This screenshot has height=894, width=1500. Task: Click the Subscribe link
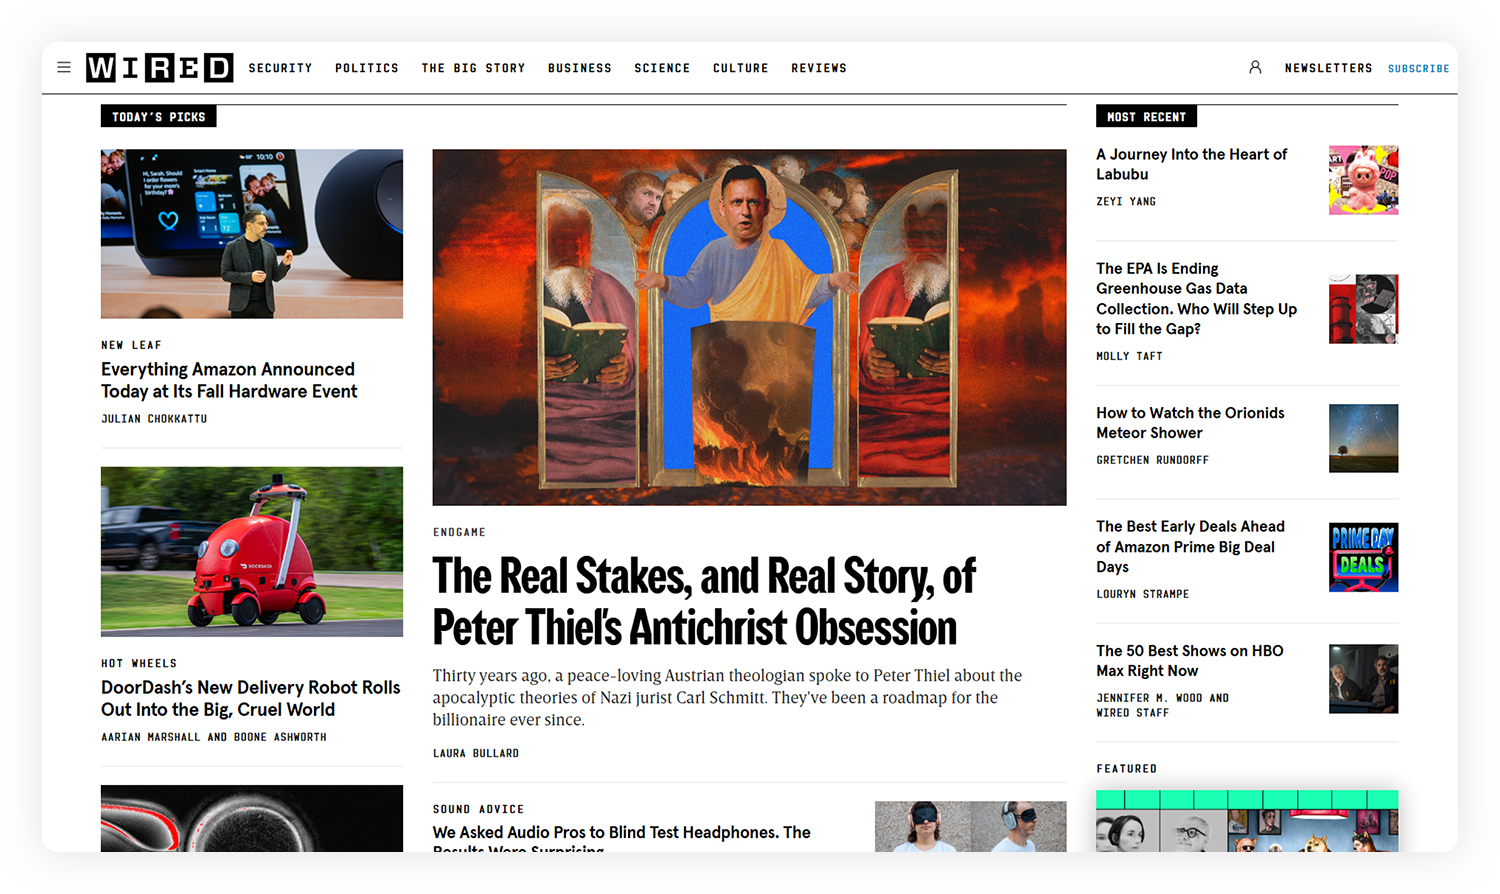[1418, 69]
